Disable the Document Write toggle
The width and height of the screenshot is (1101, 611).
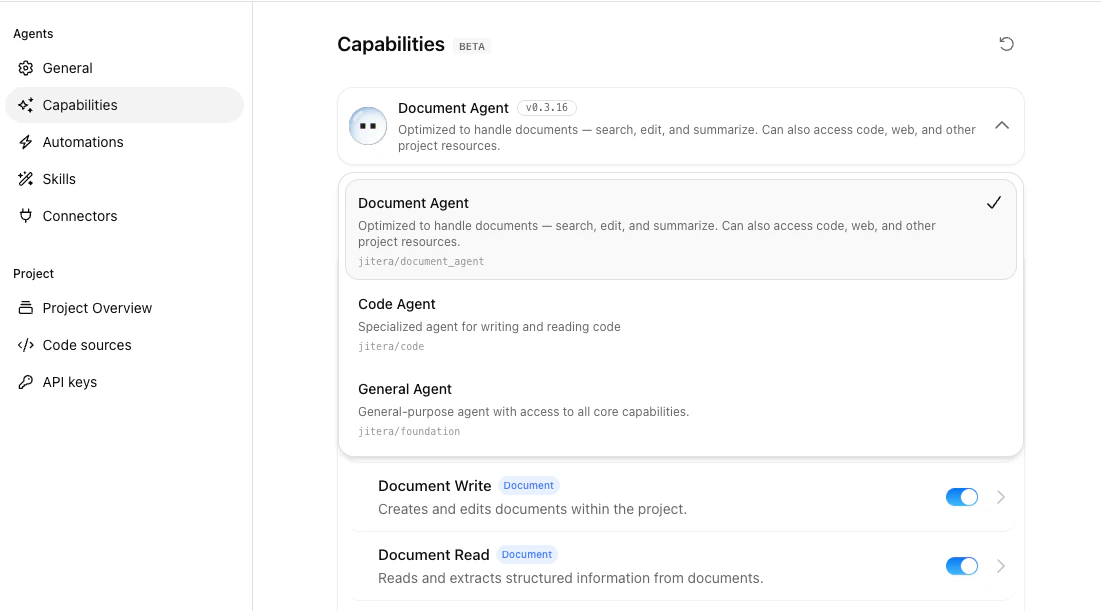pos(961,497)
